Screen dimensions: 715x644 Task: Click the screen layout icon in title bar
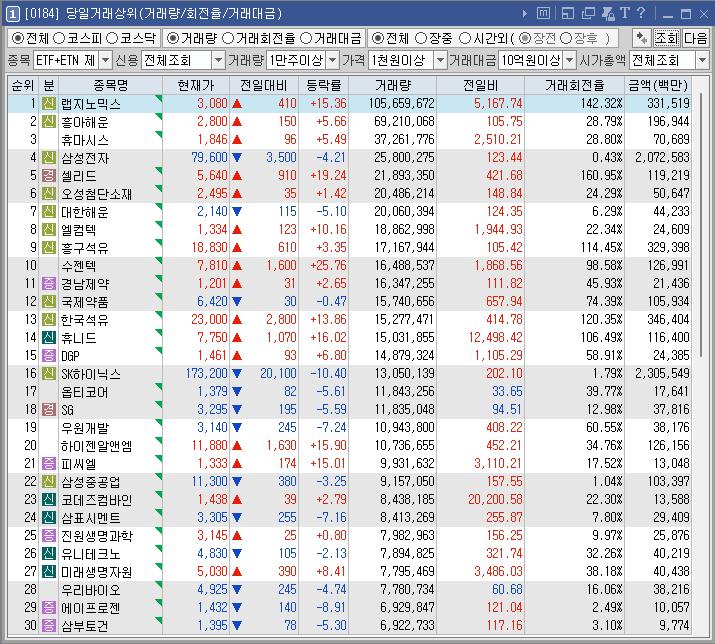(568, 14)
